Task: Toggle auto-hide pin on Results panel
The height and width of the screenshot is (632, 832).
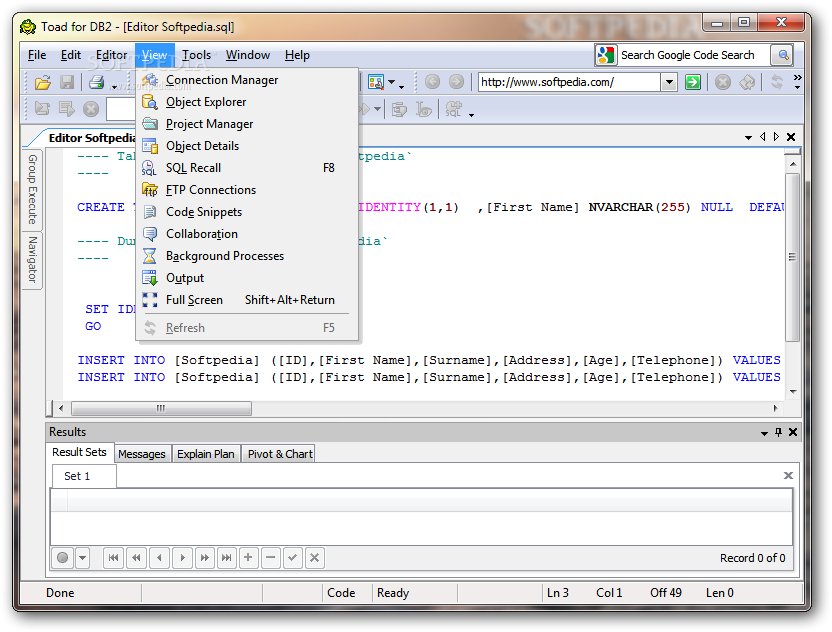Action: click(778, 432)
